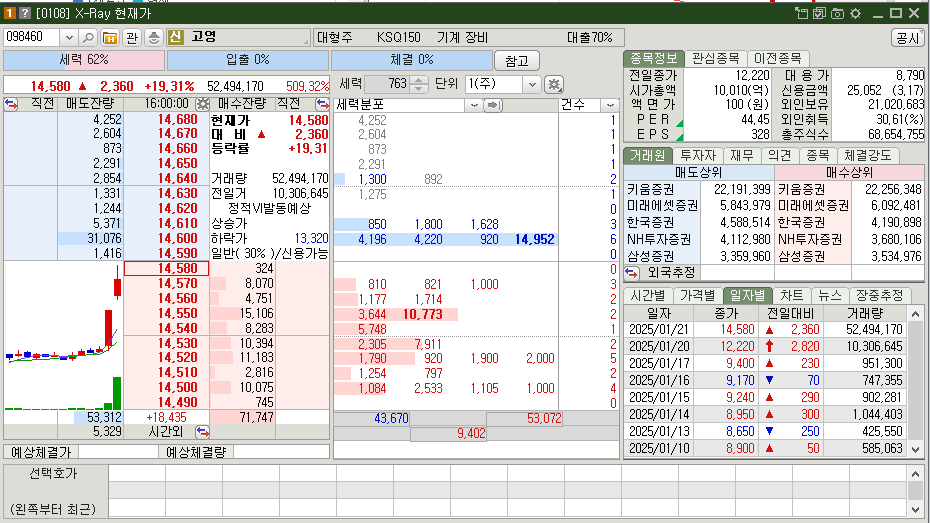Click the 공시 button

[907, 38]
